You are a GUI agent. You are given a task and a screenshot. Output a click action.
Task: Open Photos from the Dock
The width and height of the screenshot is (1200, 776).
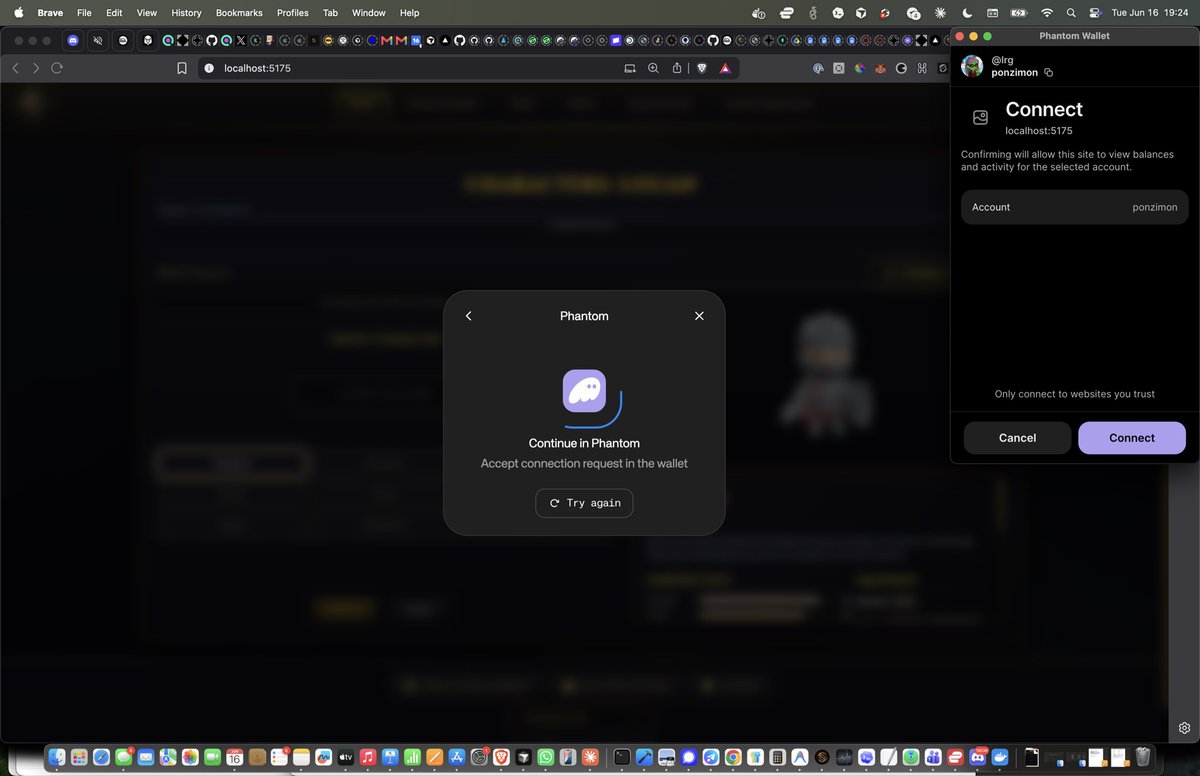[x=189, y=758]
